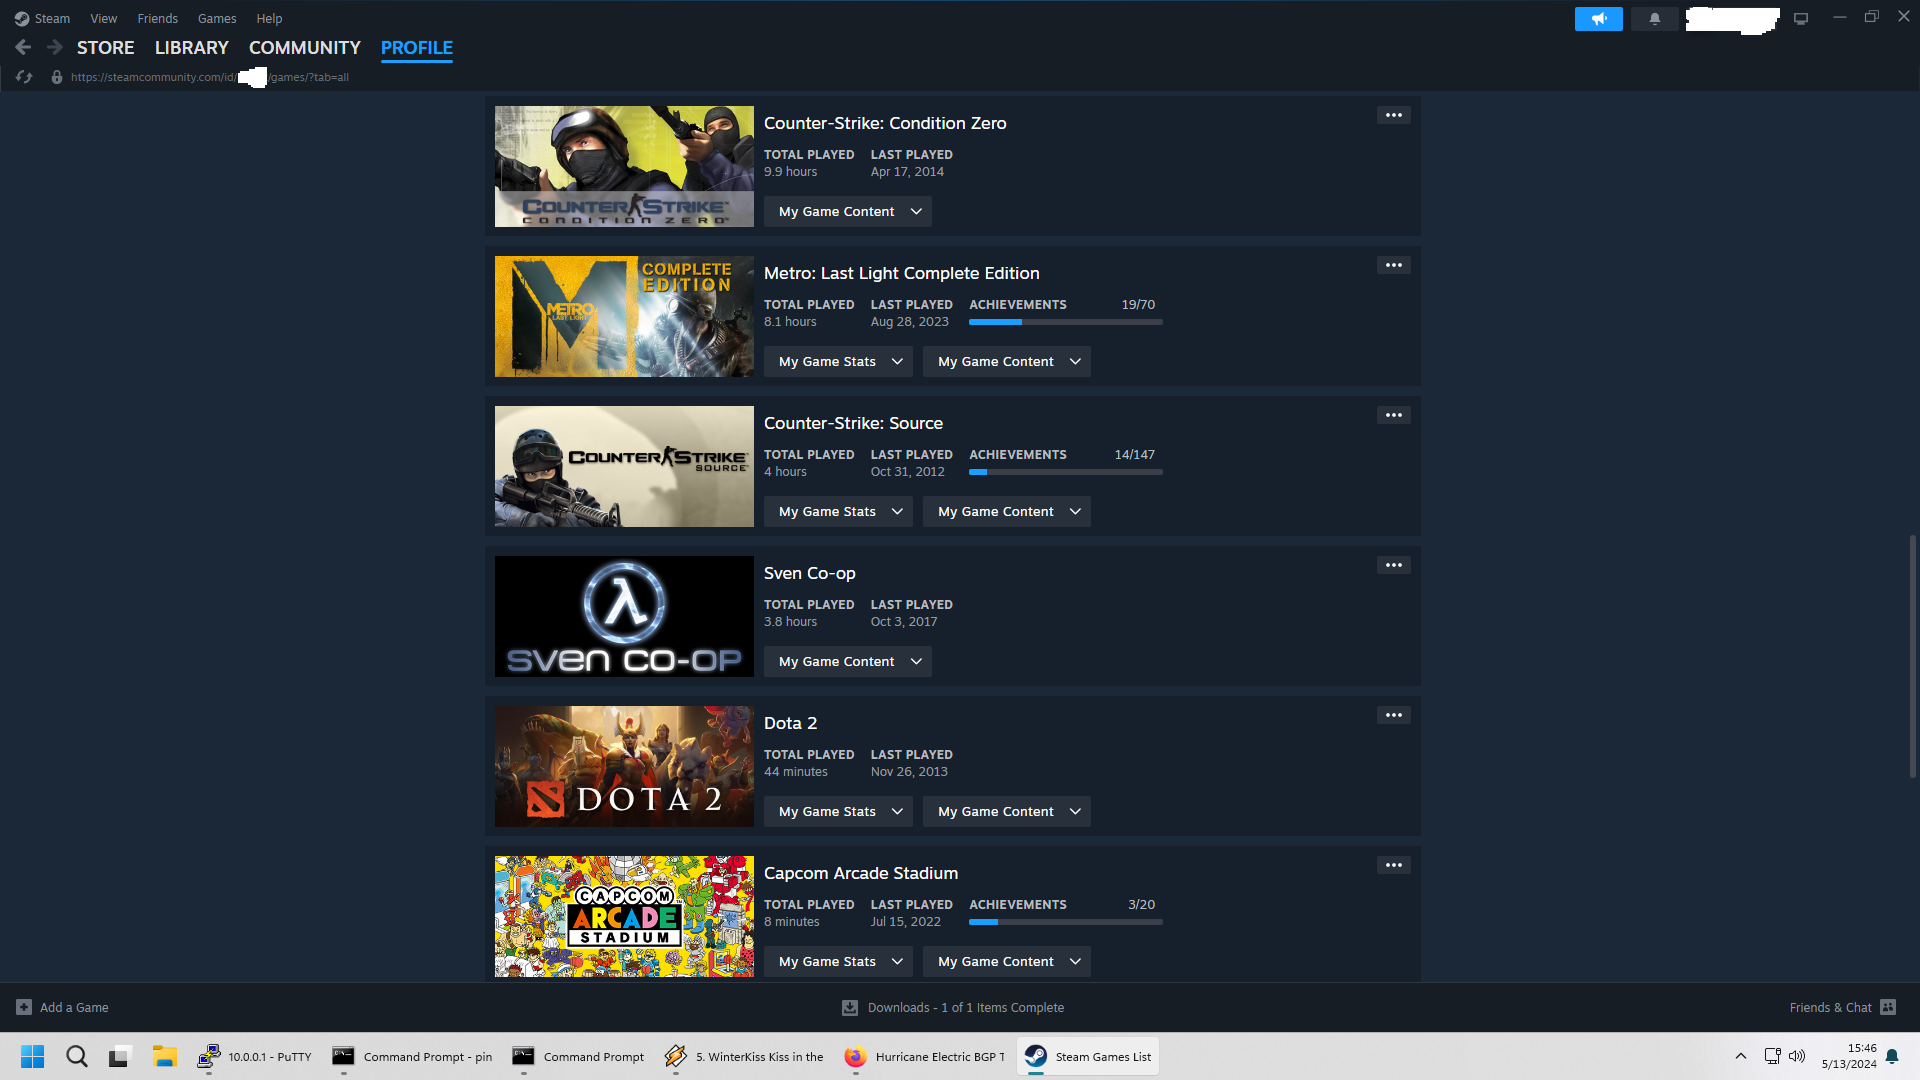
Task: Click the forward navigation arrow
Action: tap(55, 47)
